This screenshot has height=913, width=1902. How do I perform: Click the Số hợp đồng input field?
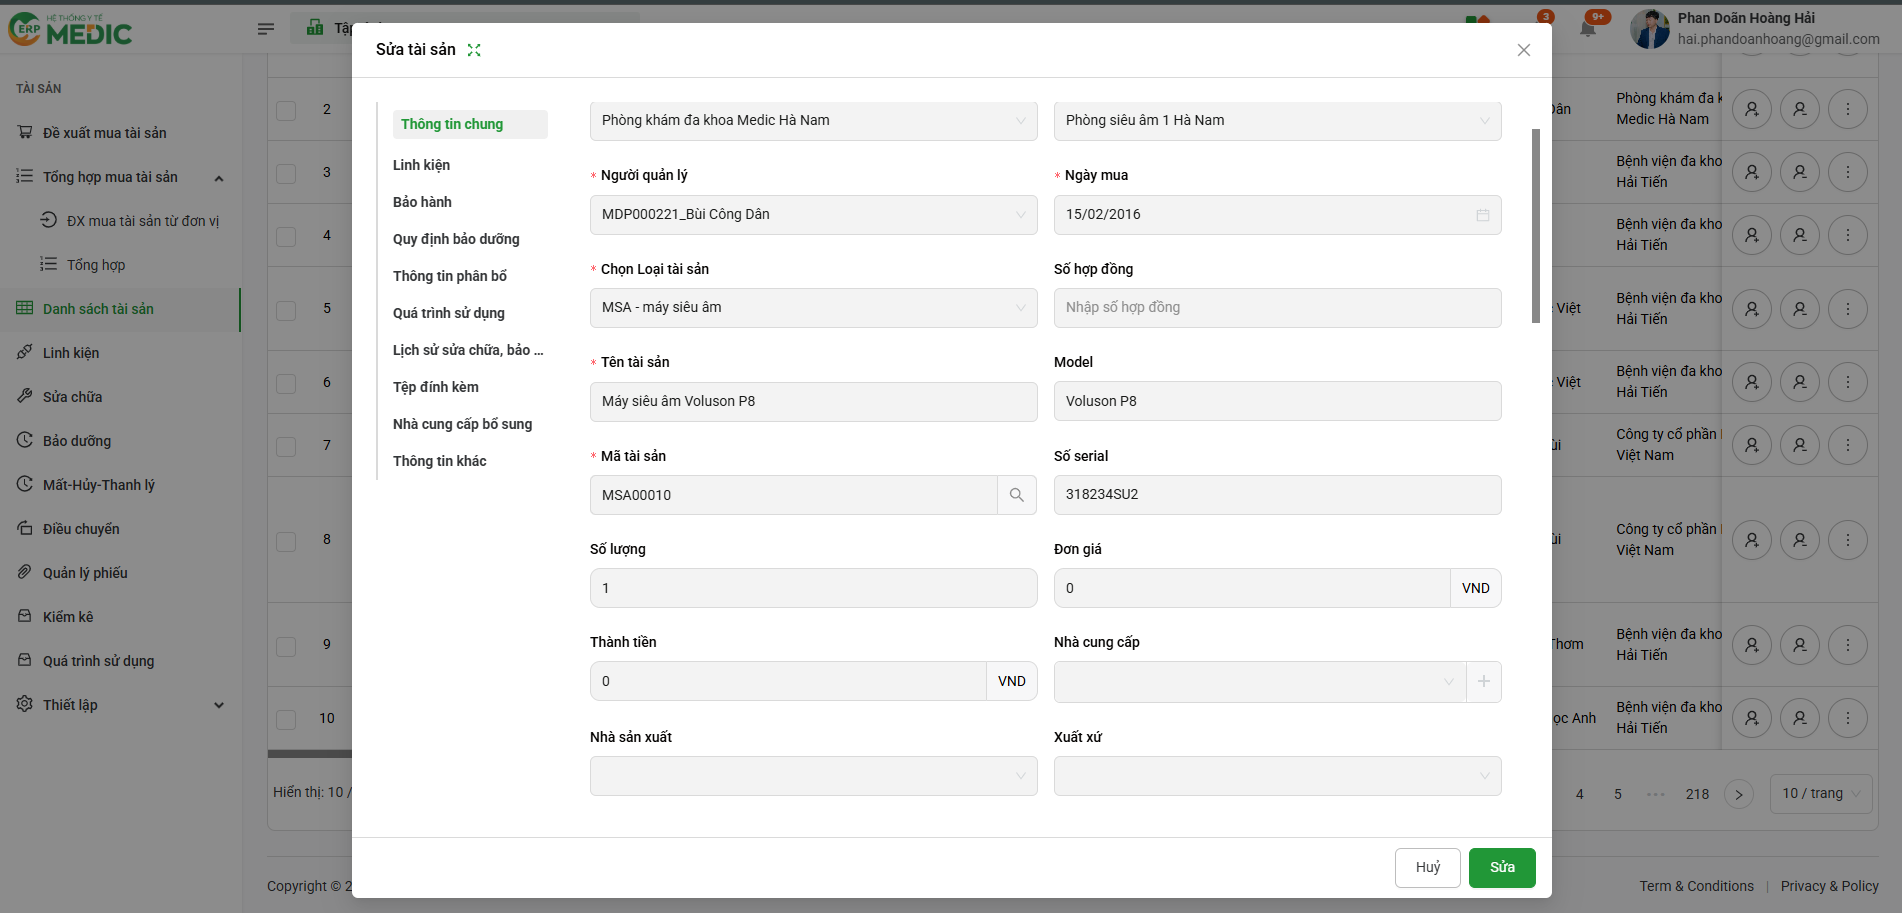point(1277,308)
